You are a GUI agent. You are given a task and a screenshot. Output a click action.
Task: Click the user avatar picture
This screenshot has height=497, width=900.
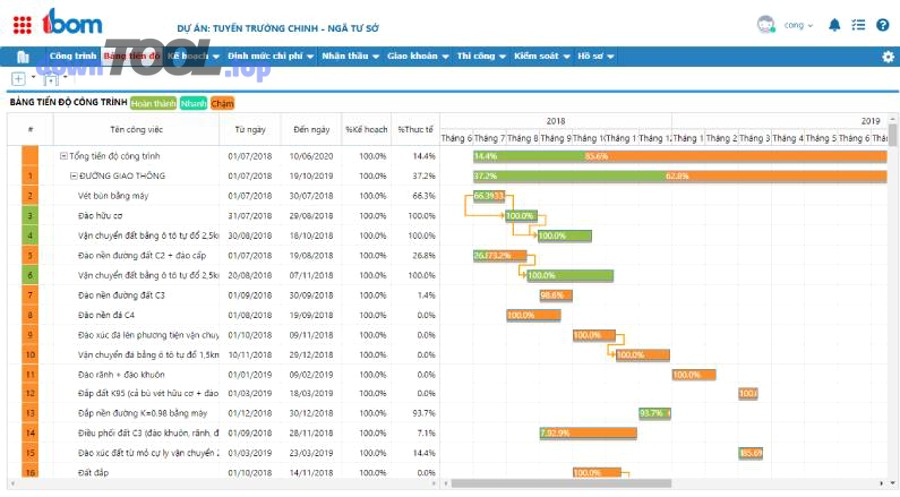[766, 25]
